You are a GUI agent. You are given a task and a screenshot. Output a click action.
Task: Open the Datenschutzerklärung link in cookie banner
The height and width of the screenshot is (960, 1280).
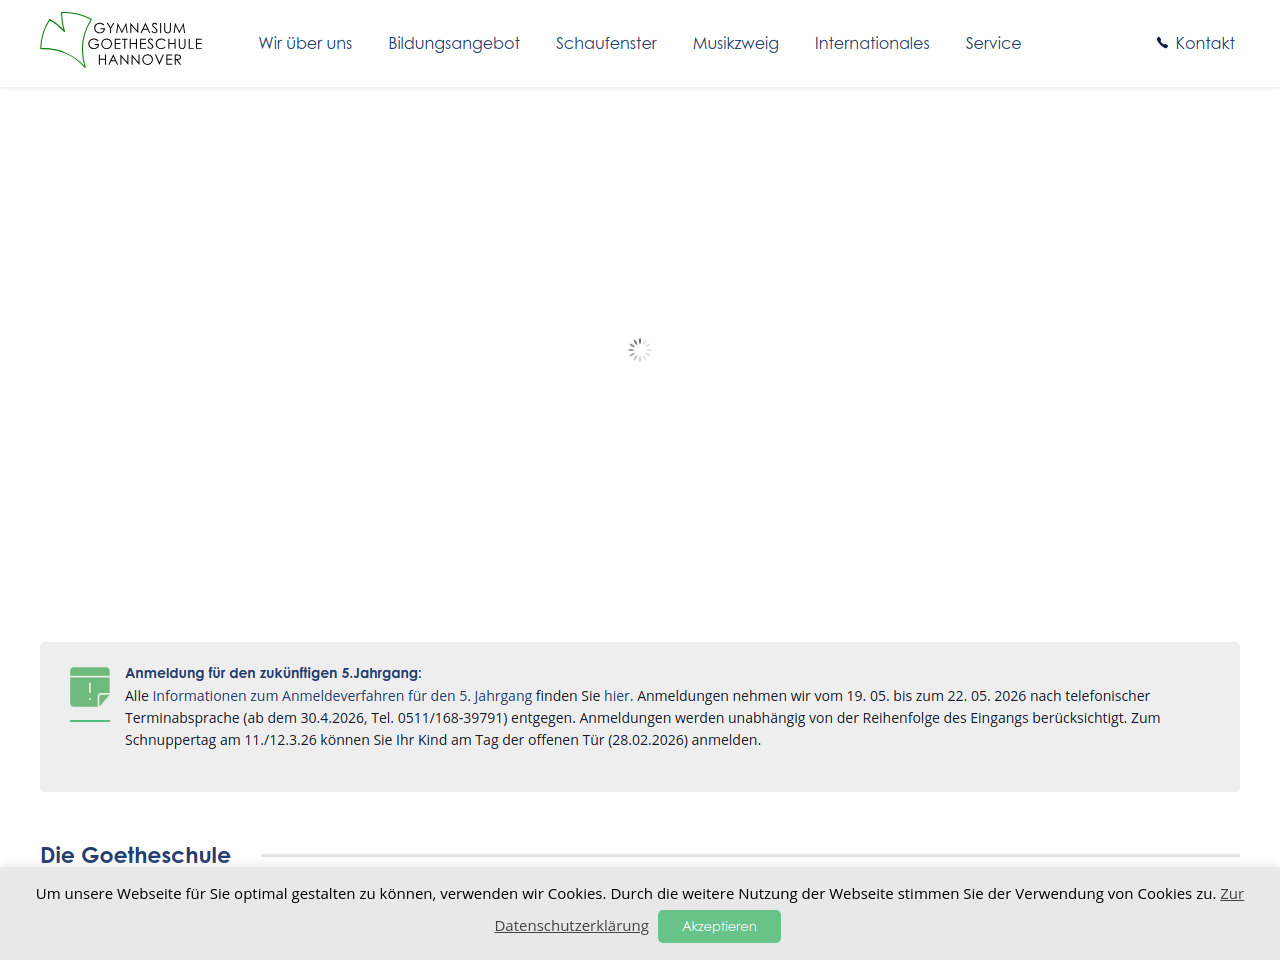[x=571, y=926]
